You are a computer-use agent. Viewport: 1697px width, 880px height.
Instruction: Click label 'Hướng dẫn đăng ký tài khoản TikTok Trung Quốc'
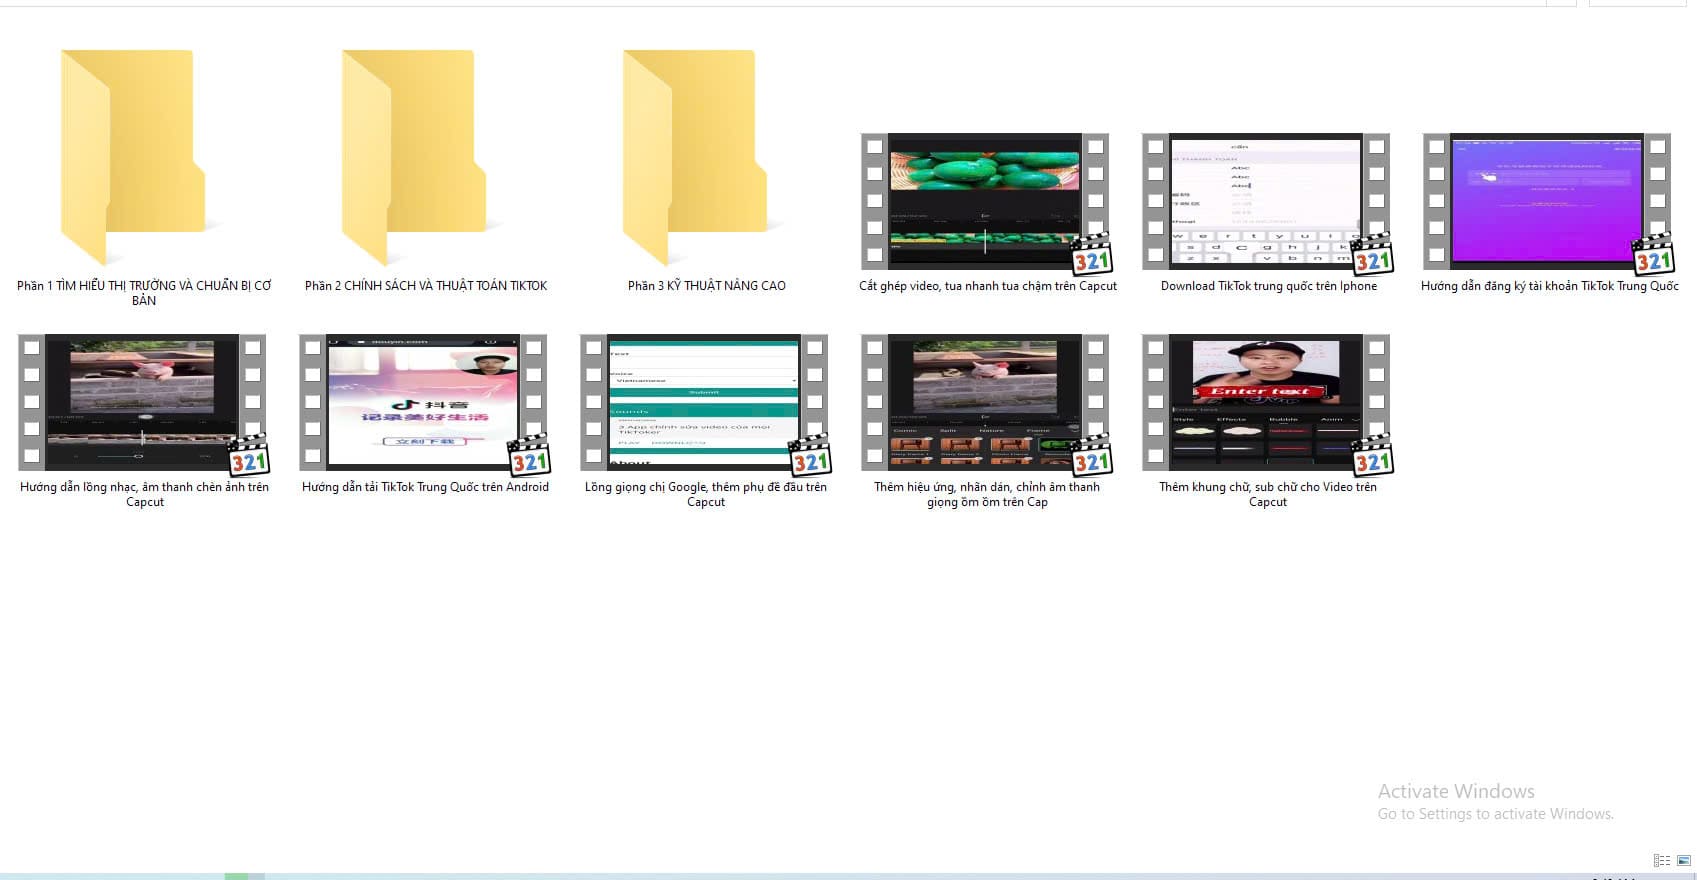[x=1549, y=286]
